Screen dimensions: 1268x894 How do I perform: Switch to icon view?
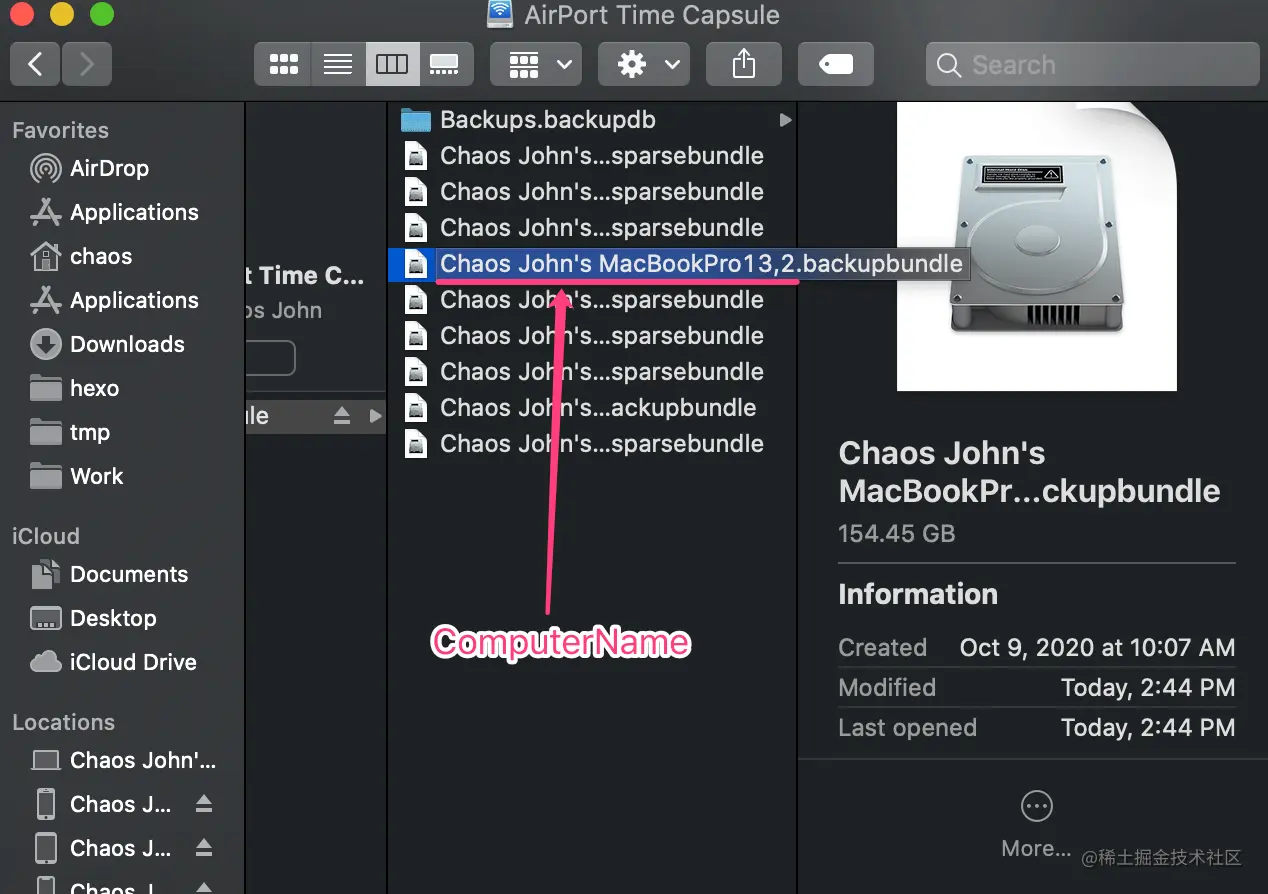point(284,65)
